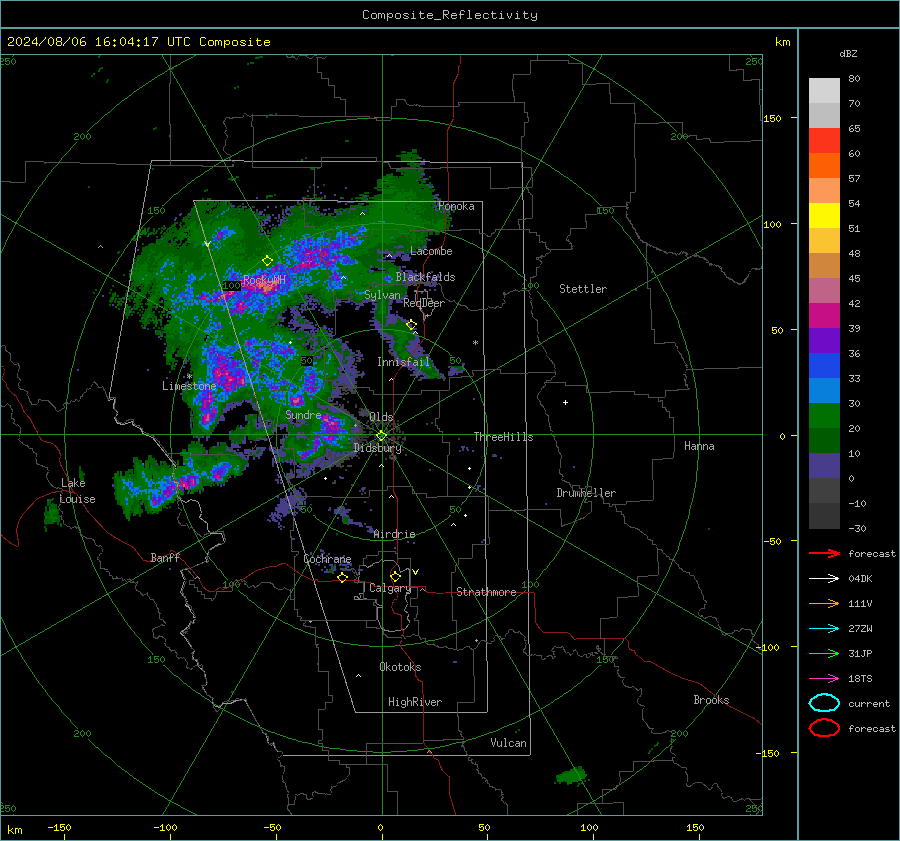900x841 pixels.
Task: Click the 33 dBZ blue color swatch
Action: point(824,365)
